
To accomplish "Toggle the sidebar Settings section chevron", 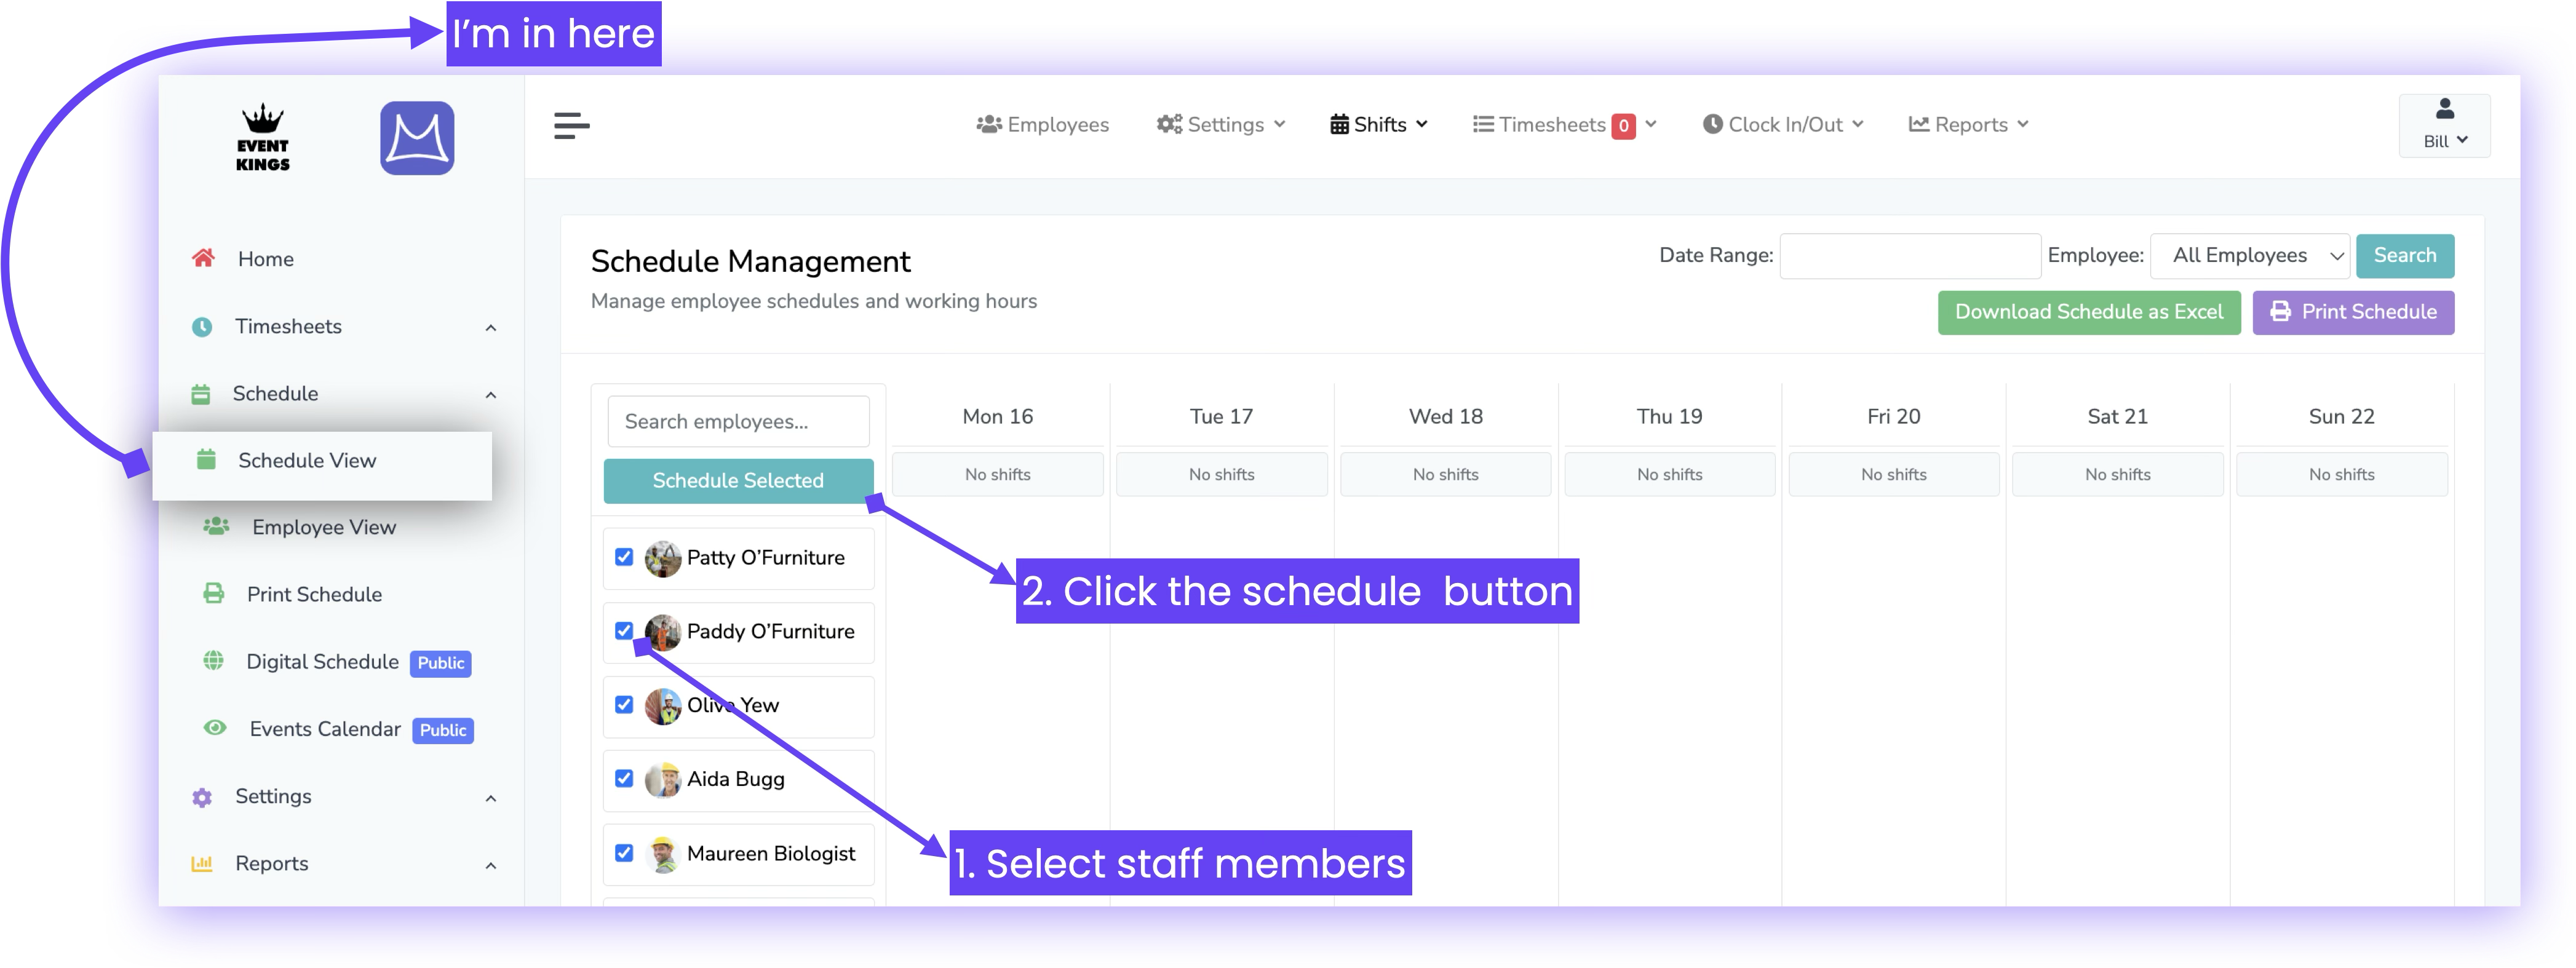I will 491,798.
